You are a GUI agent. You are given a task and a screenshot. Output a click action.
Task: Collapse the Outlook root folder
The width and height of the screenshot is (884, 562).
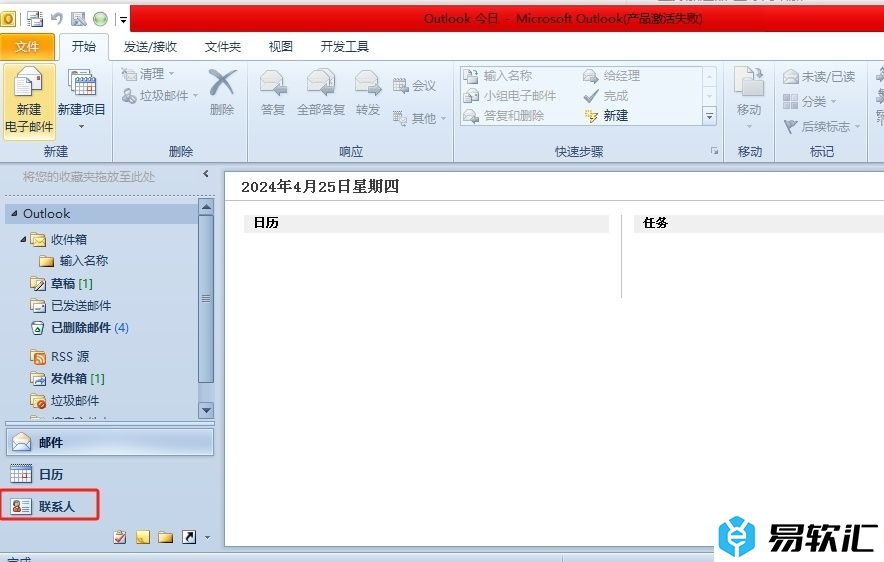coord(14,214)
